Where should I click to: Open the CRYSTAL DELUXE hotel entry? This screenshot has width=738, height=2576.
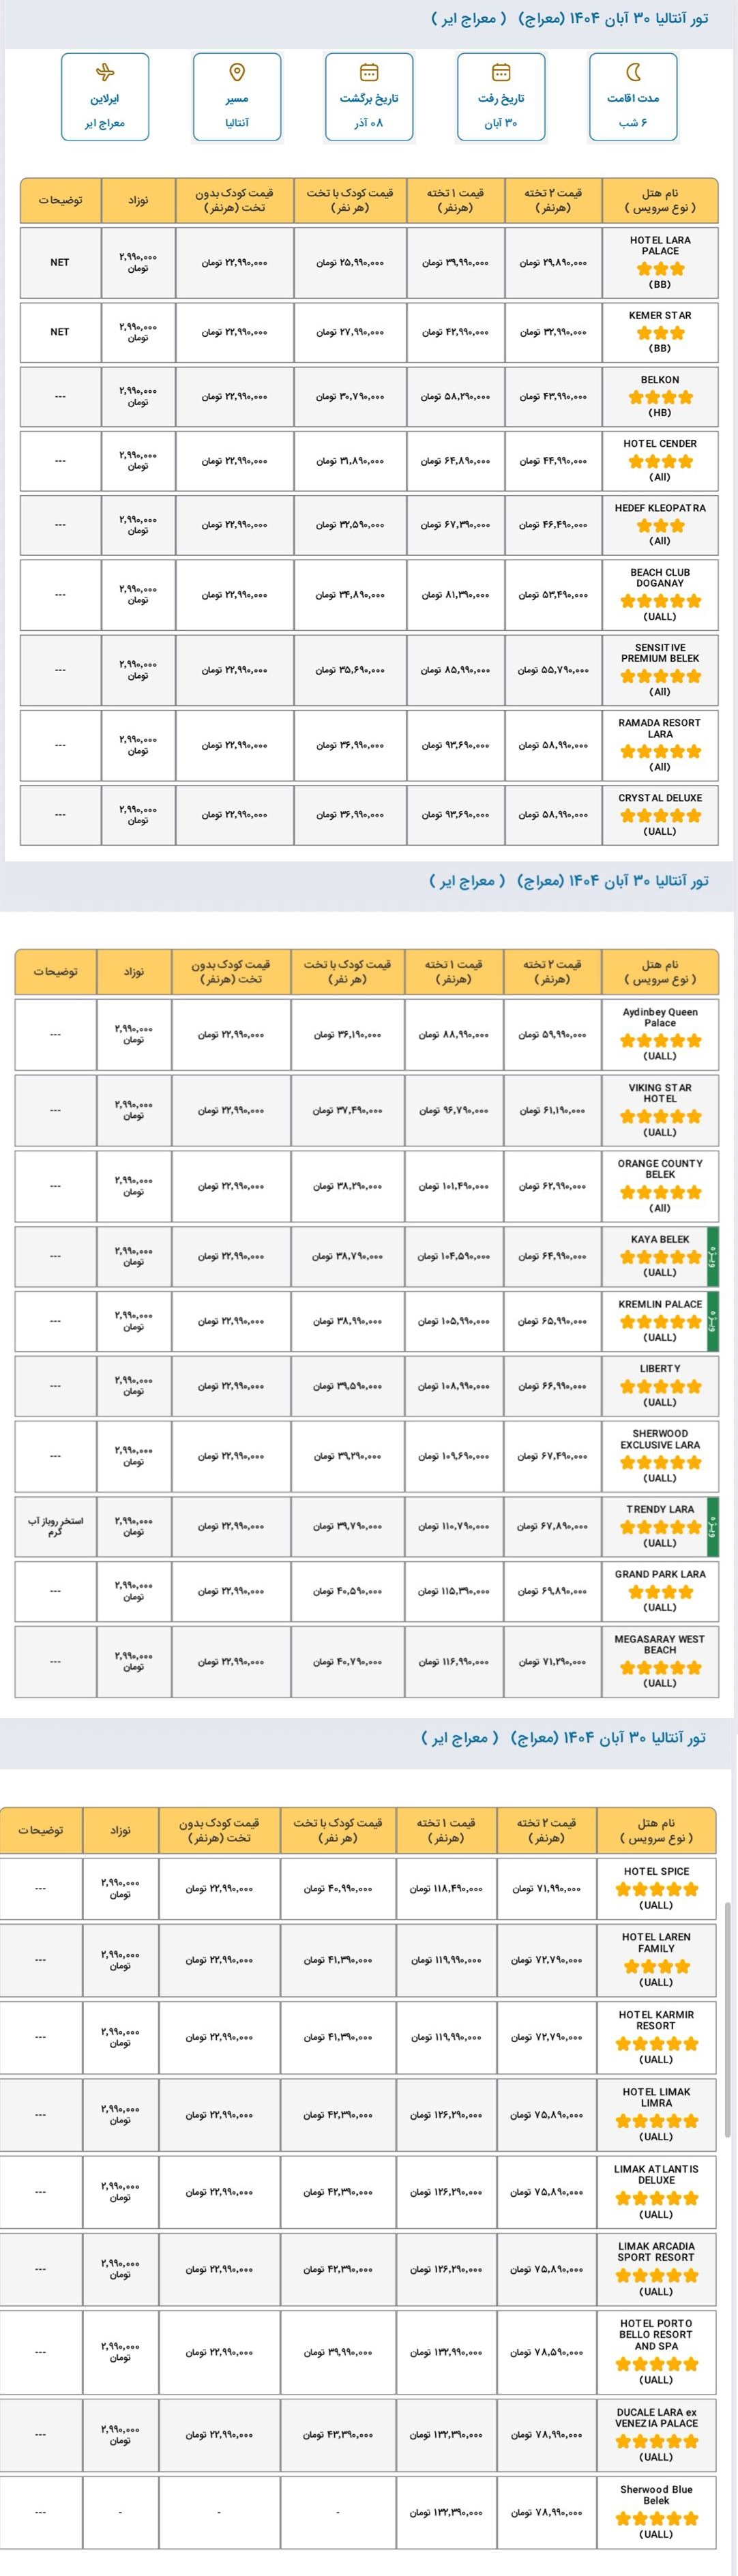point(660,798)
